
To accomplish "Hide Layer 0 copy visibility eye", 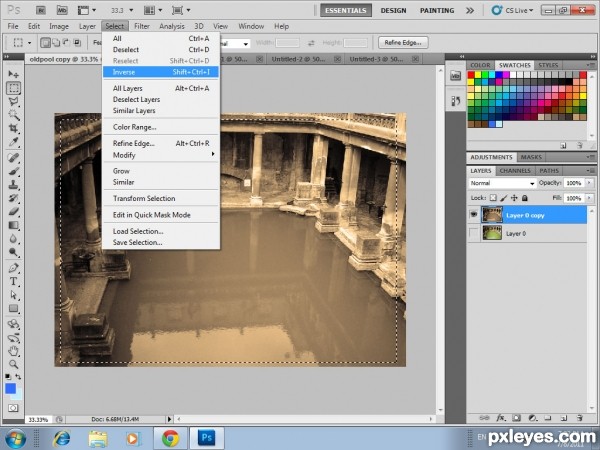I will [474, 215].
